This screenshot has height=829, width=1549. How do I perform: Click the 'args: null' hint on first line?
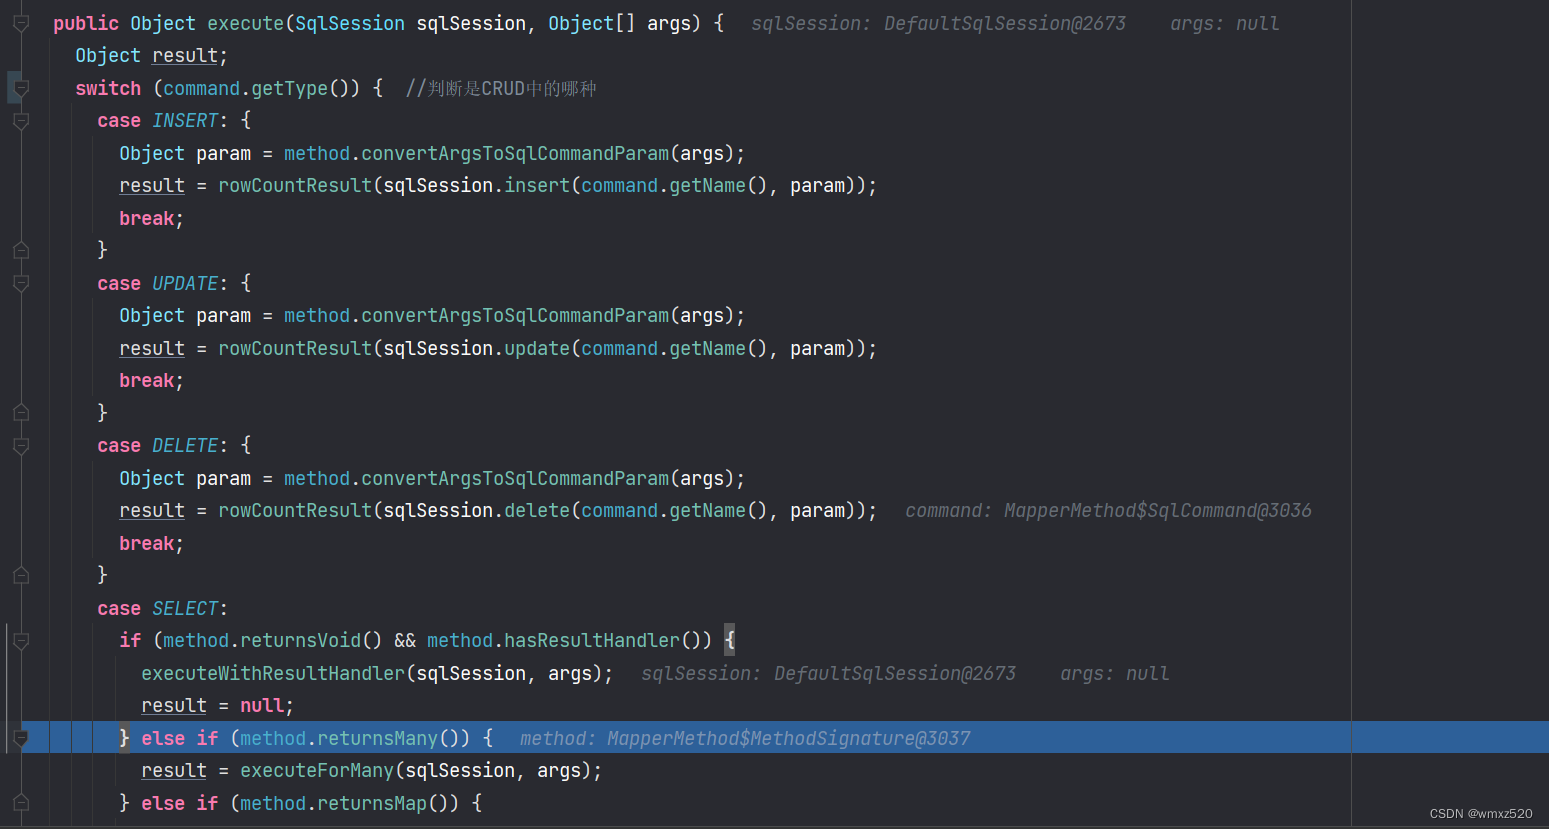point(1224,23)
